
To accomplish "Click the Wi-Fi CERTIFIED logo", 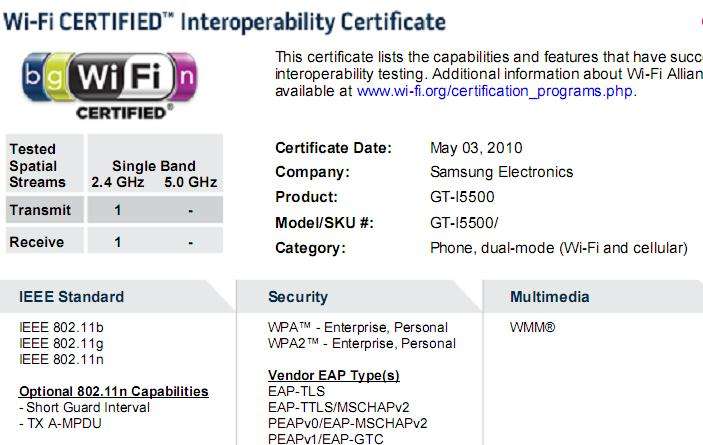I will click(109, 86).
